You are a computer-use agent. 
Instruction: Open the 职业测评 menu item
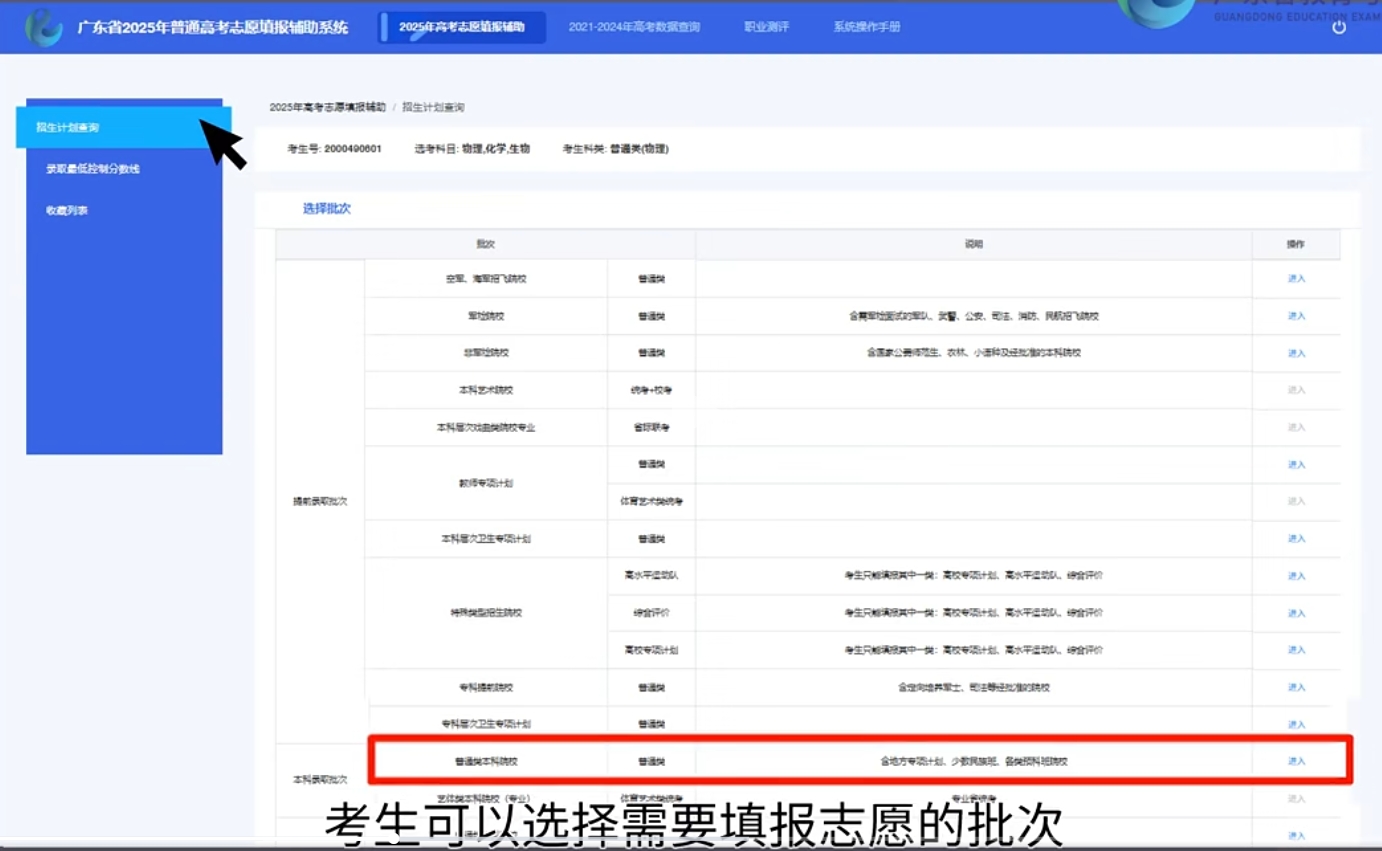click(x=766, y=27)
